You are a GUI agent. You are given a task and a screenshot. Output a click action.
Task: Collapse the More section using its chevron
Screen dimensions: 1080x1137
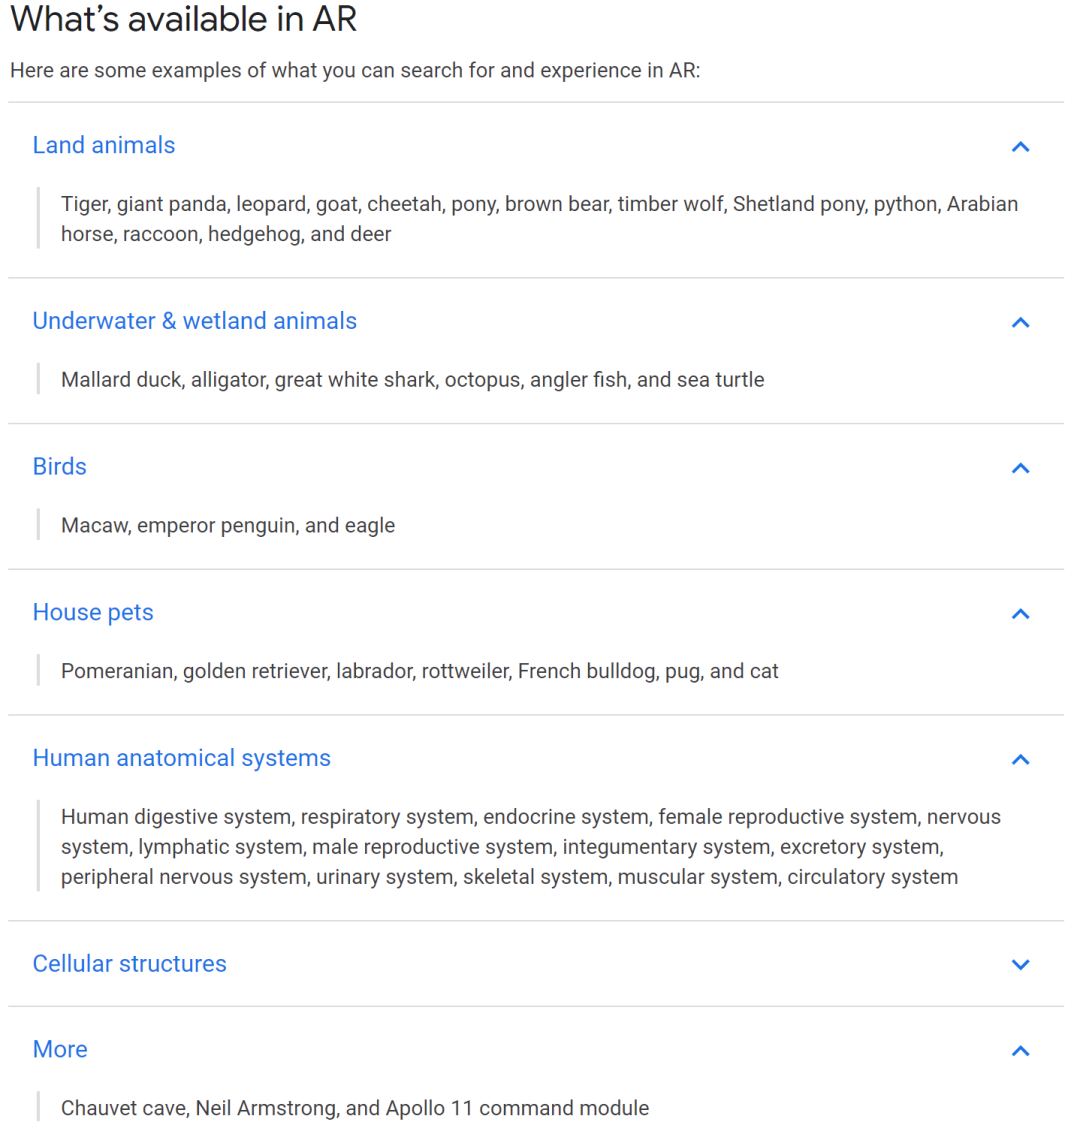pos(1020,1051)
